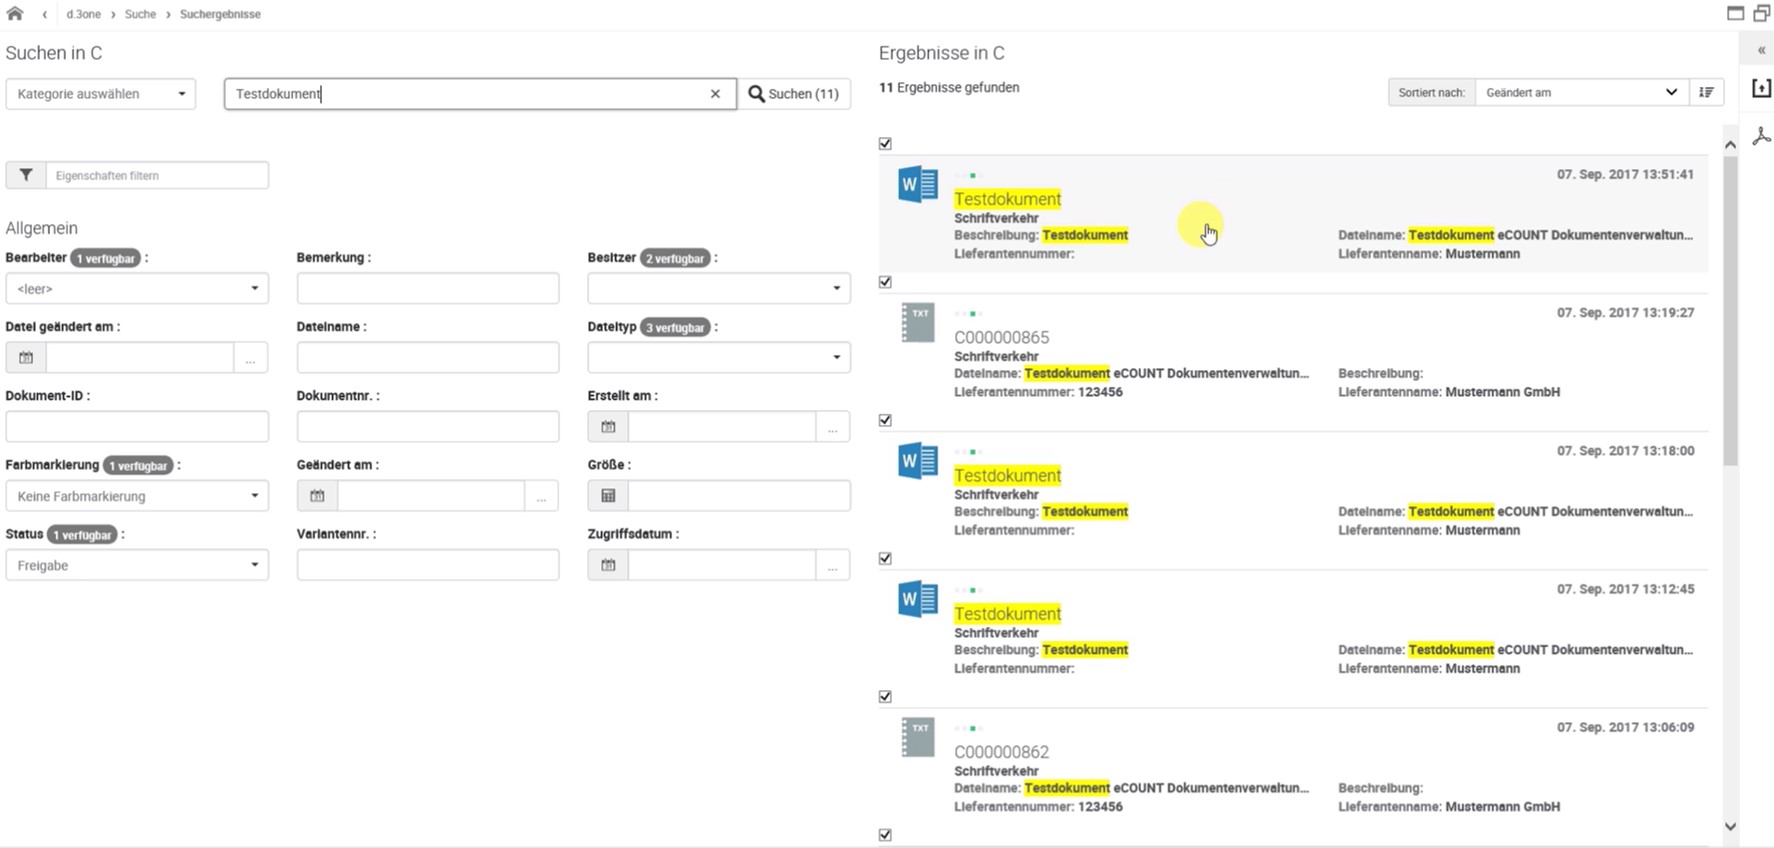
Task: Toggle sort order icon next to sort dropdown
Action: [x=1706, y=92]
